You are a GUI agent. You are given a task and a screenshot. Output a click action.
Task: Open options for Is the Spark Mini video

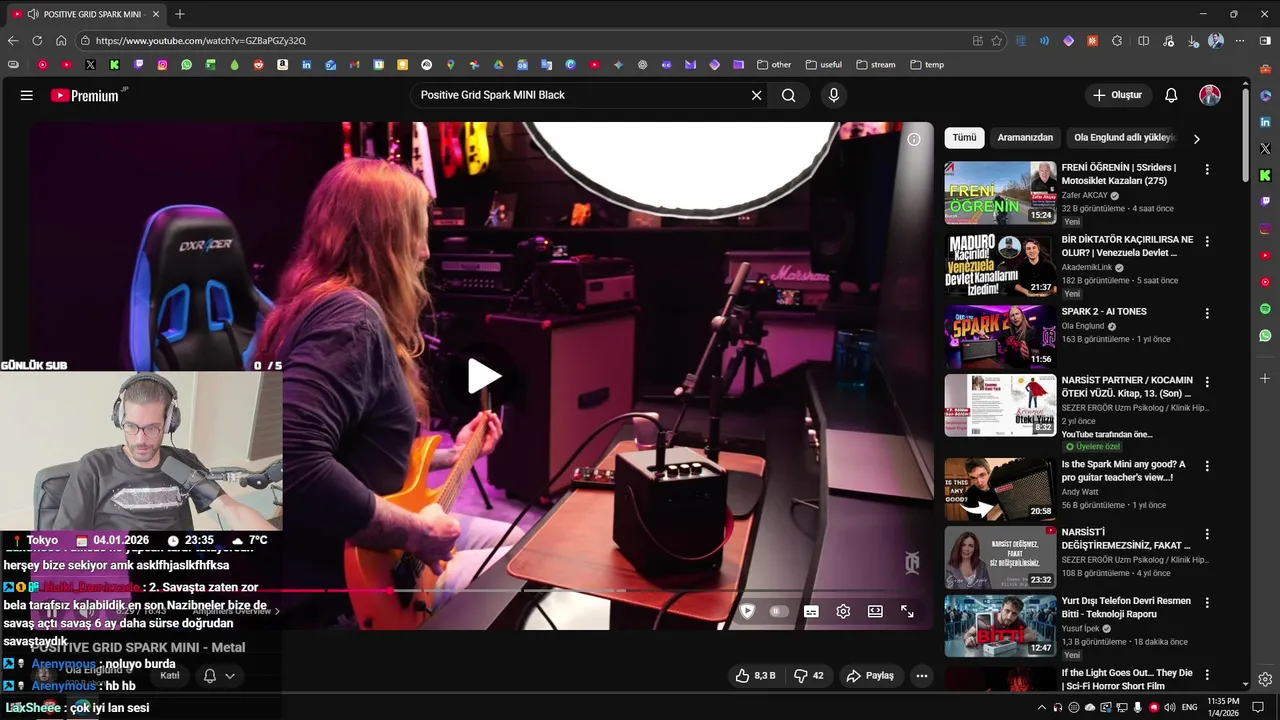click(1207, 467)
